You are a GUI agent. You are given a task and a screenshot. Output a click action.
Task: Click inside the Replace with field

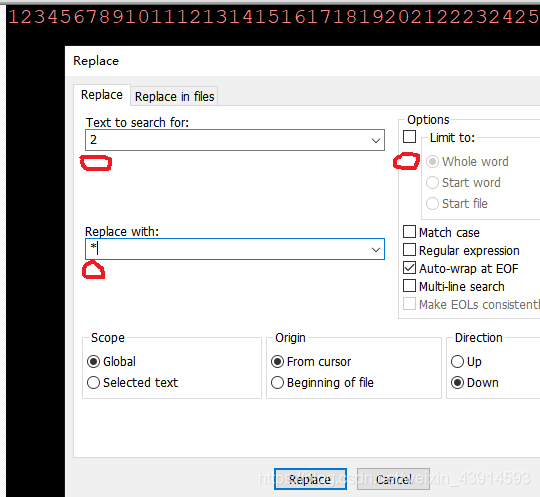pos(227,249)
